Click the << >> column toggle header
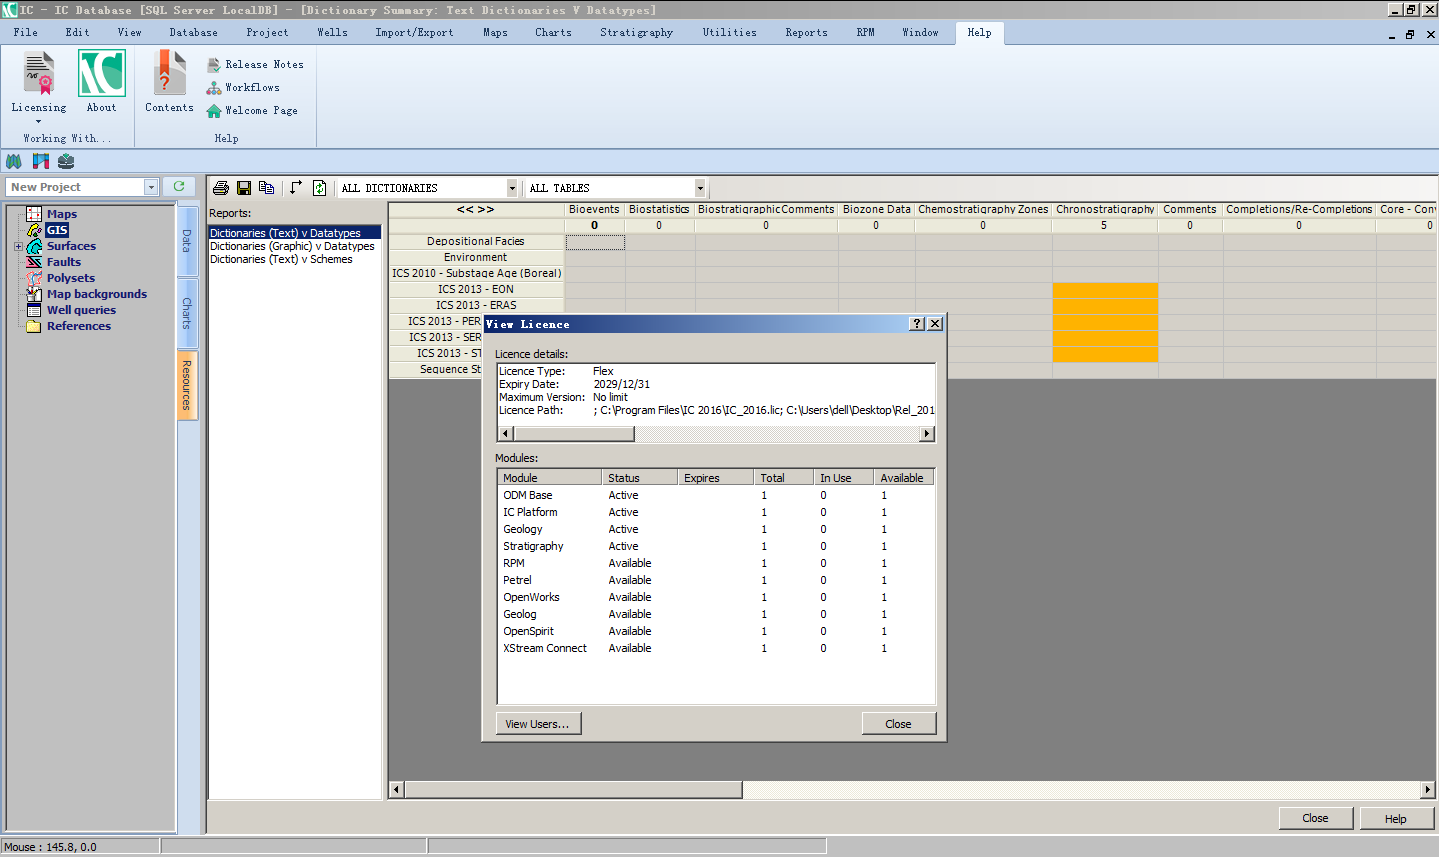 [476, 209]
